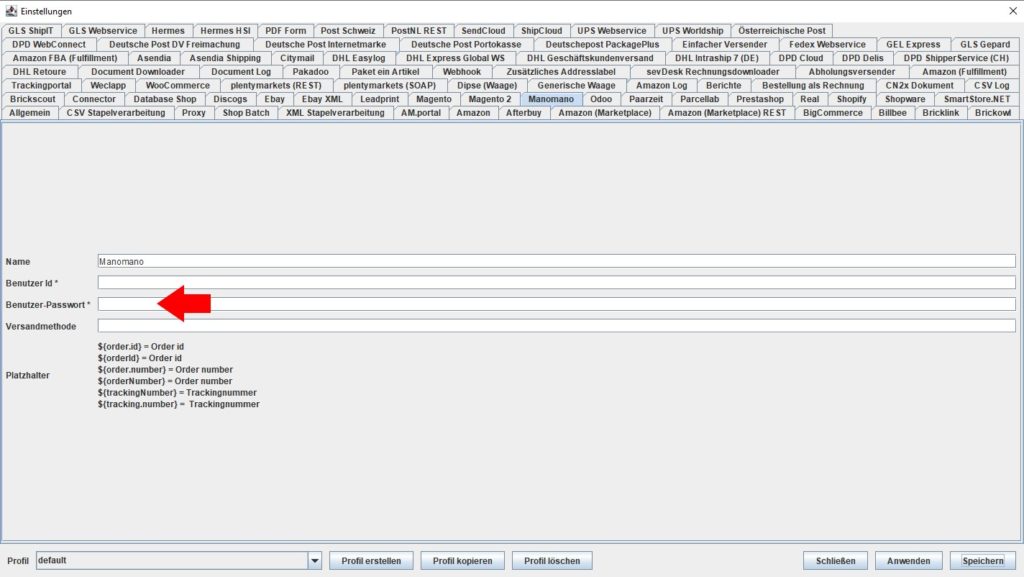Open the Magento 2 tab

click(490, 99)
